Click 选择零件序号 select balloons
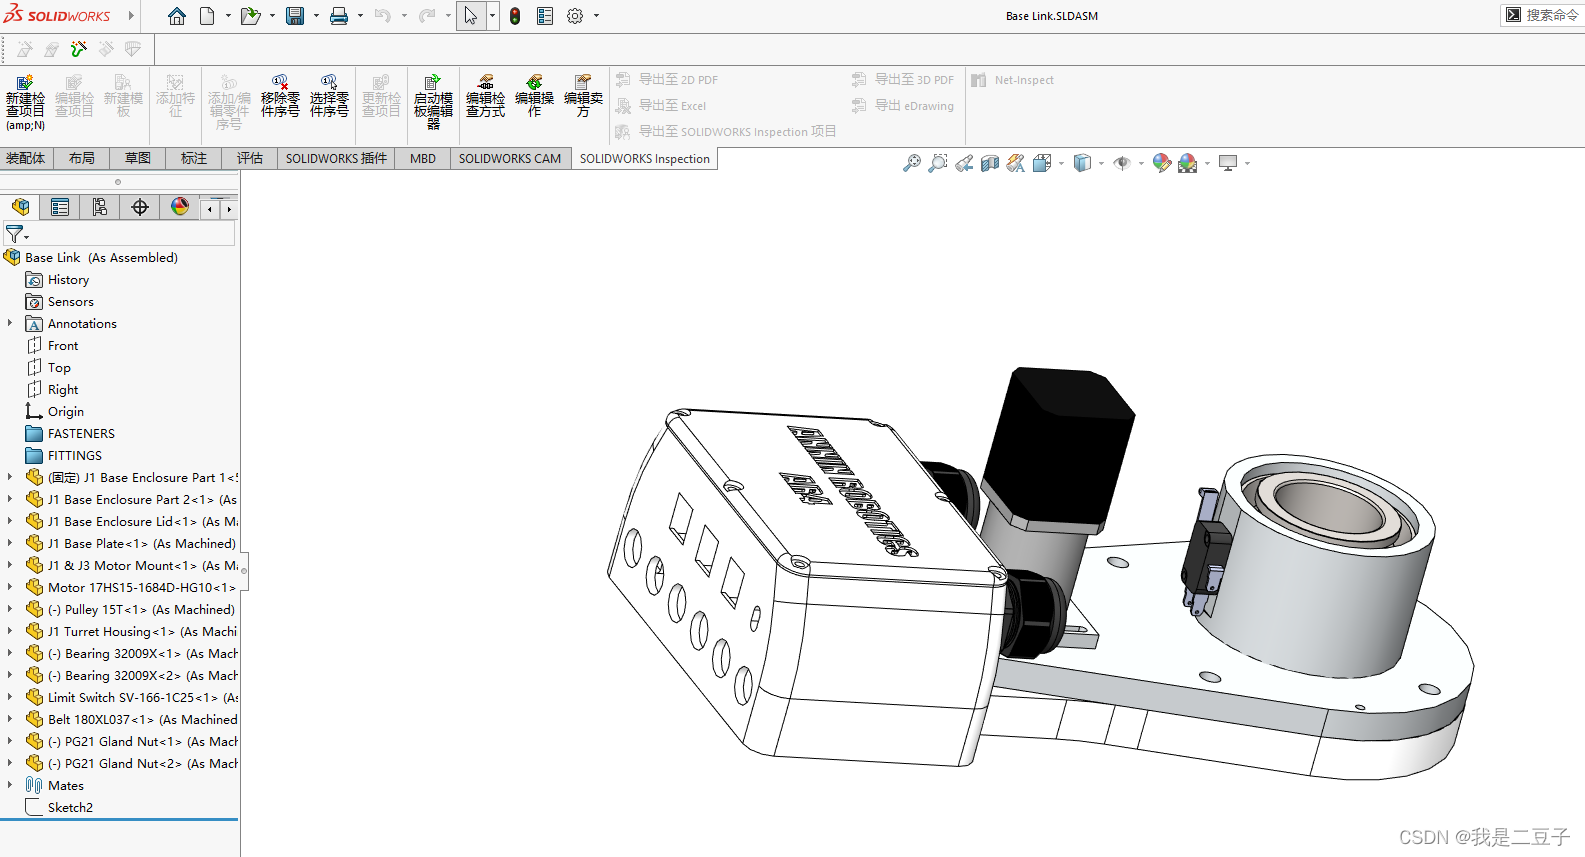 coord(329,97)
